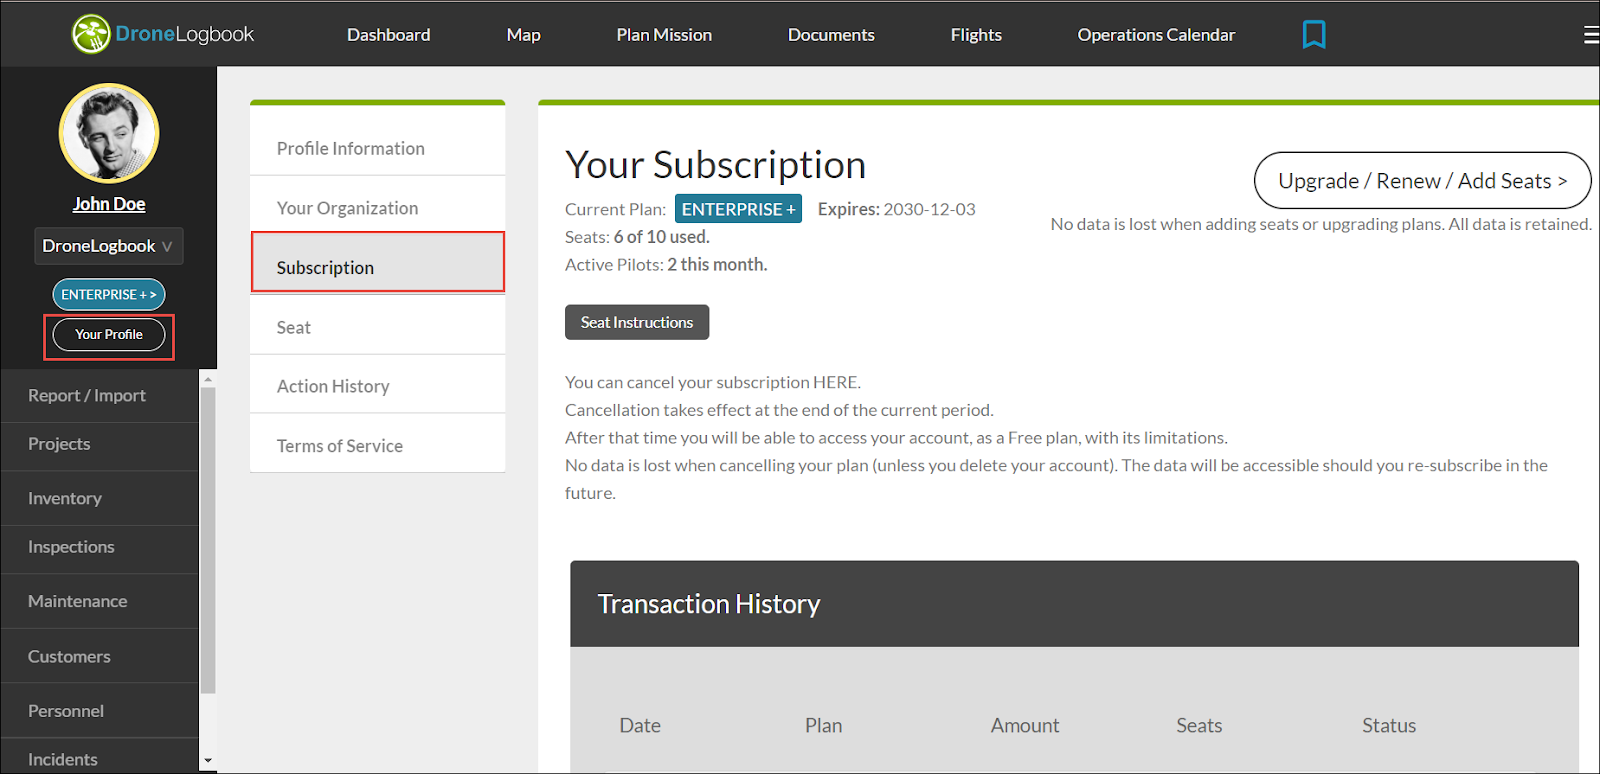Open Your Profile button
Screen dimensions: 1600x774
pyautogui.click(x=109, y=334)
